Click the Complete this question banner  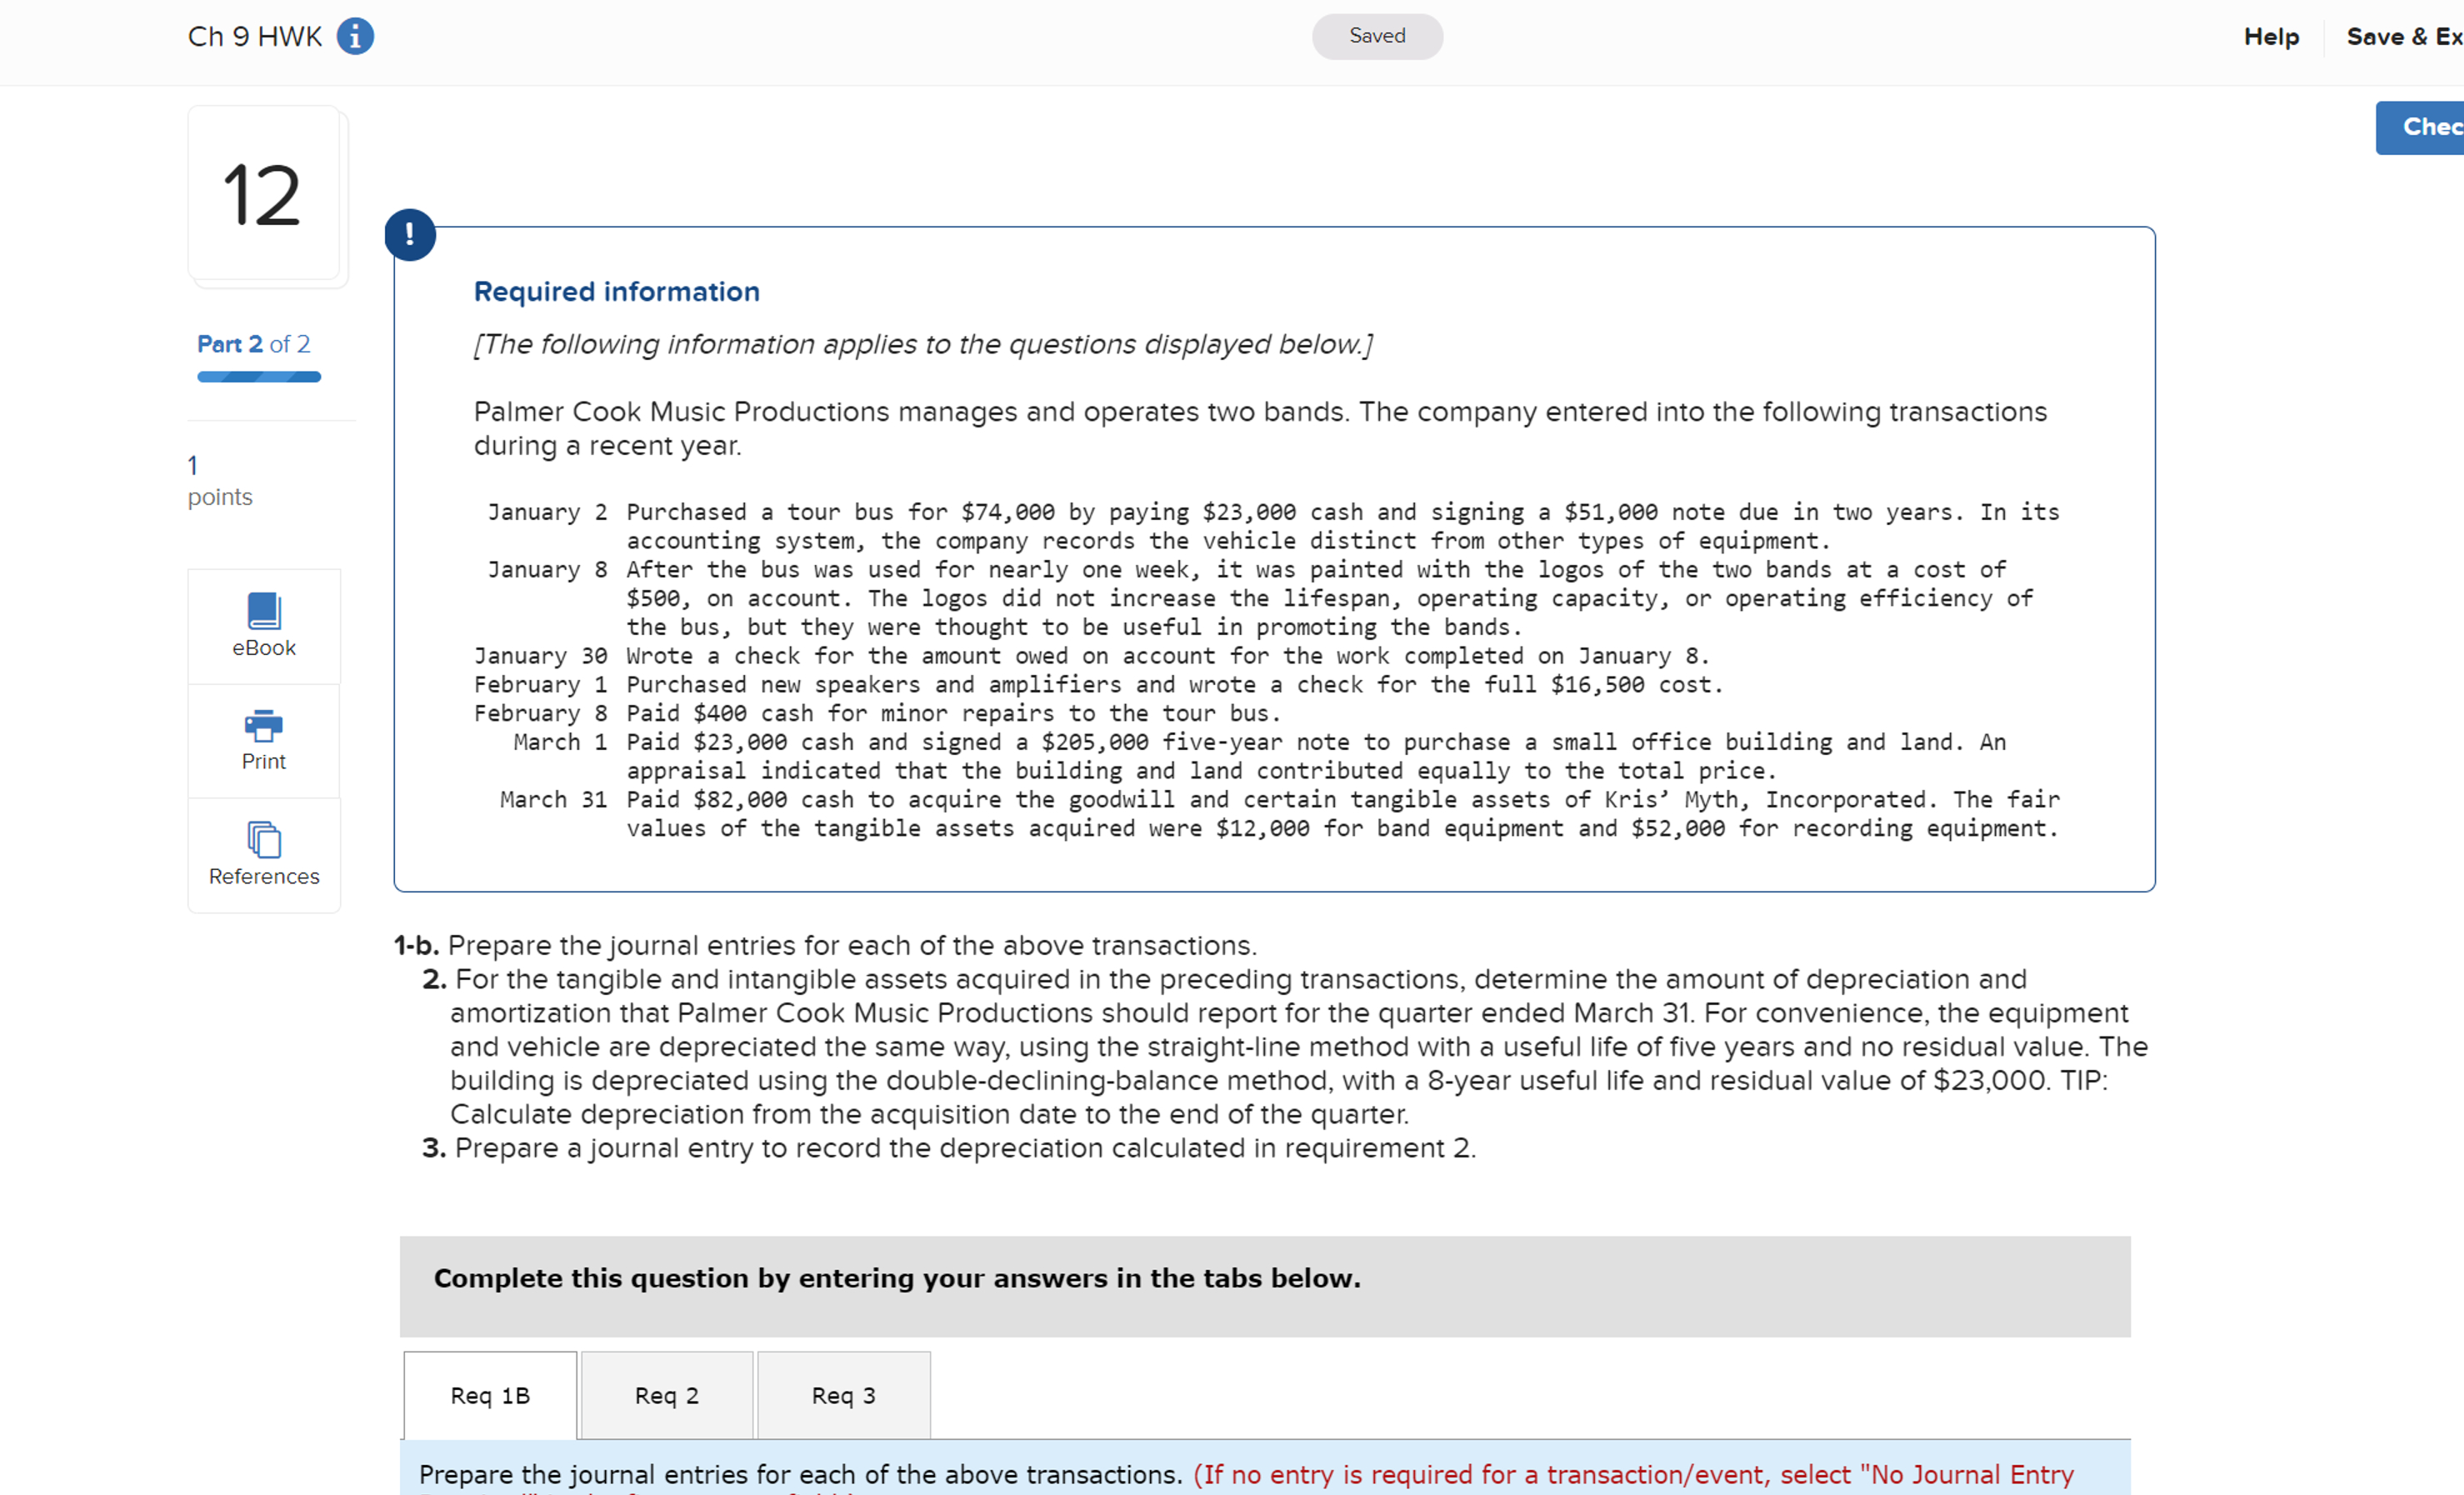897,1278
